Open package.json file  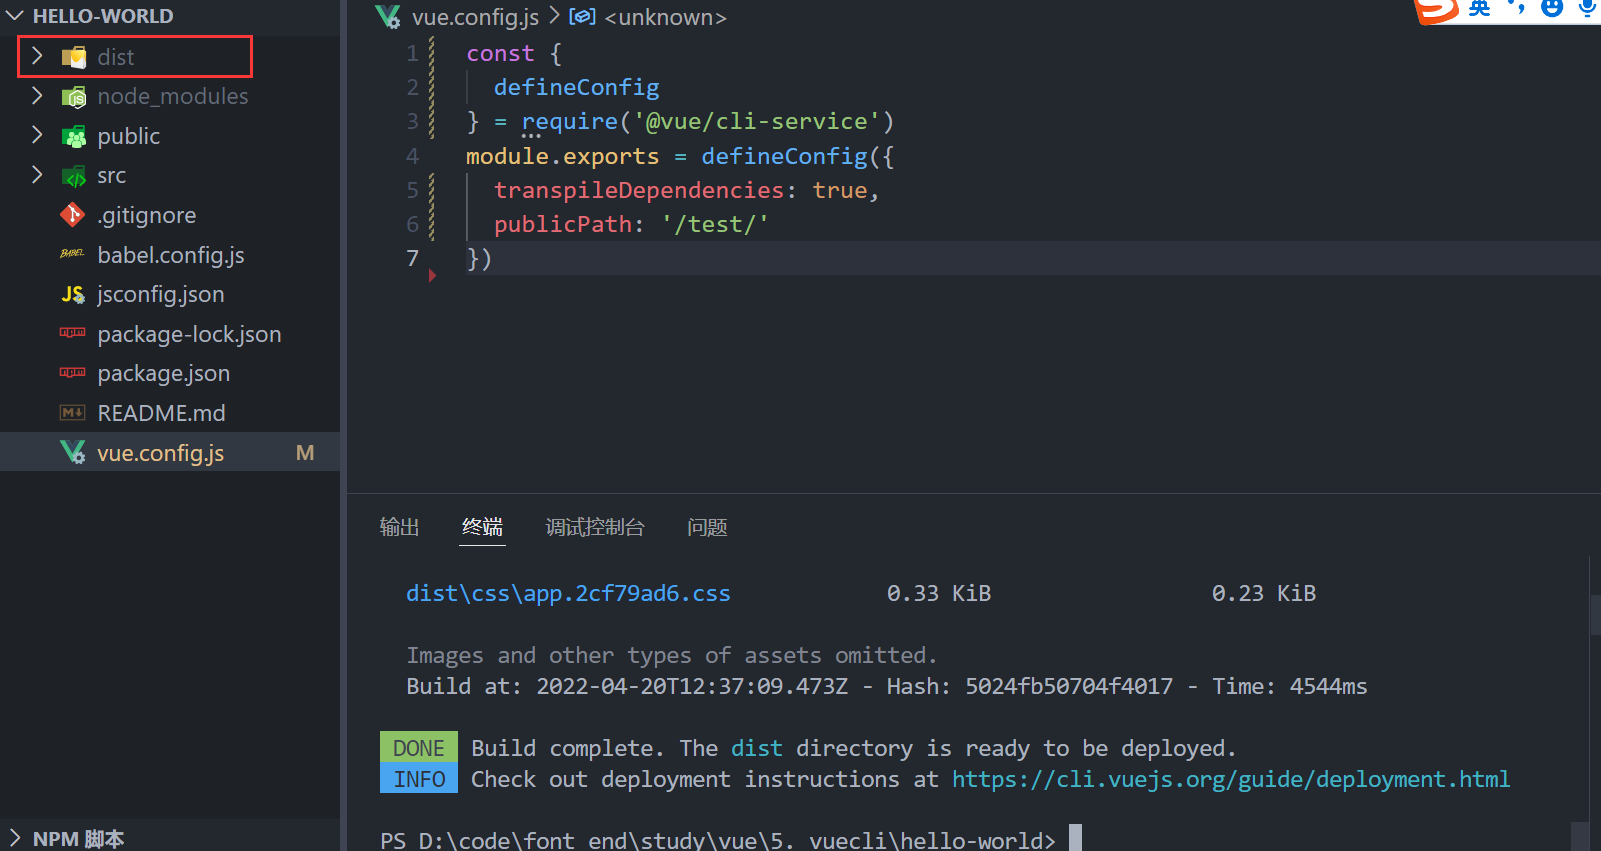pos(164,373)
